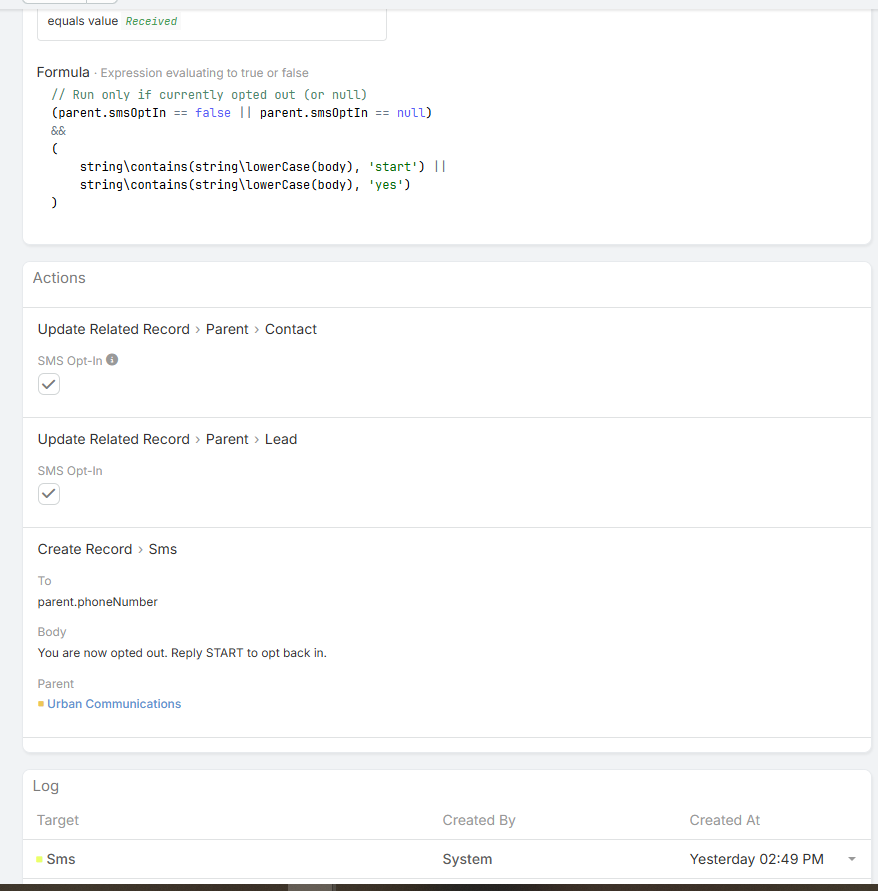Open the Sms target link in Log

tap(61, 859)
